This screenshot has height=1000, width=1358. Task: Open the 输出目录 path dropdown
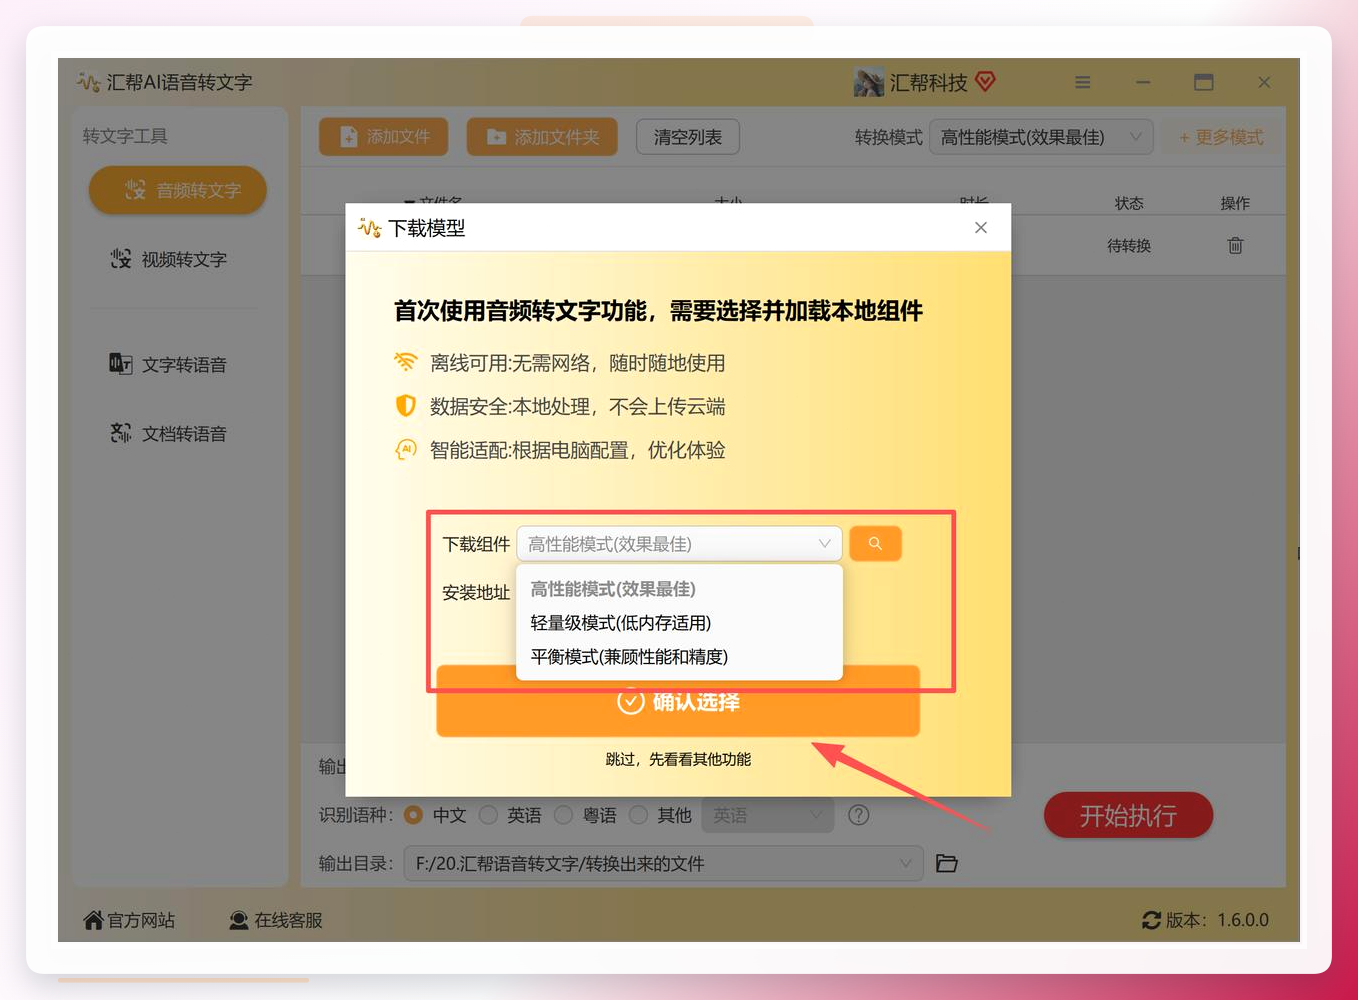point(663,864)
